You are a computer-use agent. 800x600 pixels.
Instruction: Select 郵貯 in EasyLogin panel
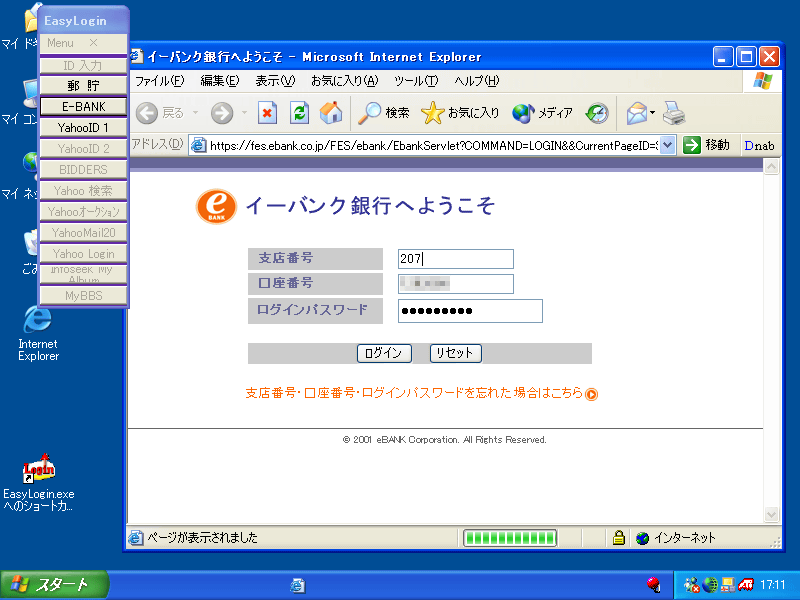(x=83, y=85)
